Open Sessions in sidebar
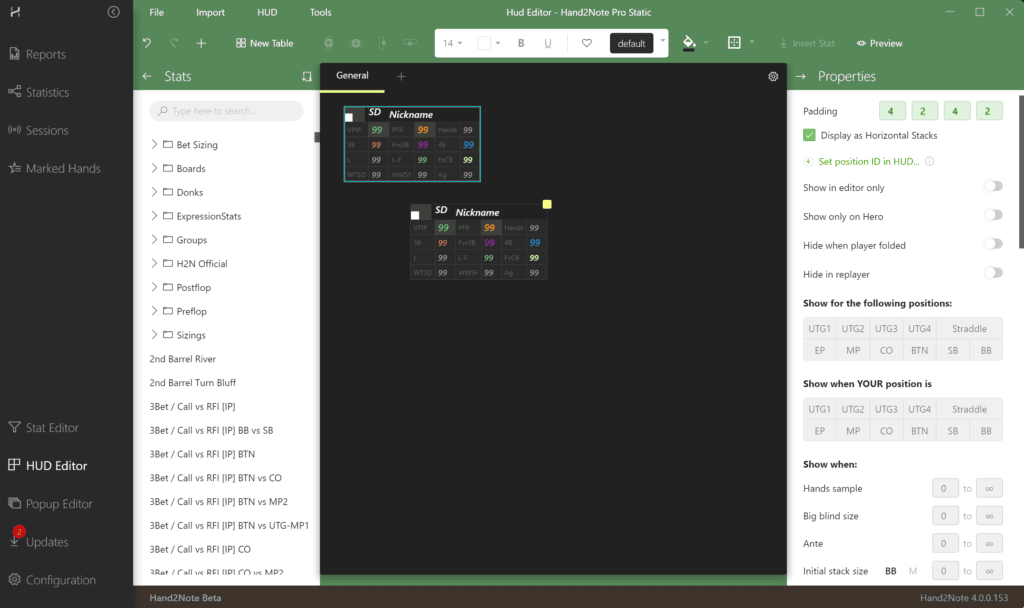The width and height of the screenshot is (1024, 608). click(x=38, y=130)
